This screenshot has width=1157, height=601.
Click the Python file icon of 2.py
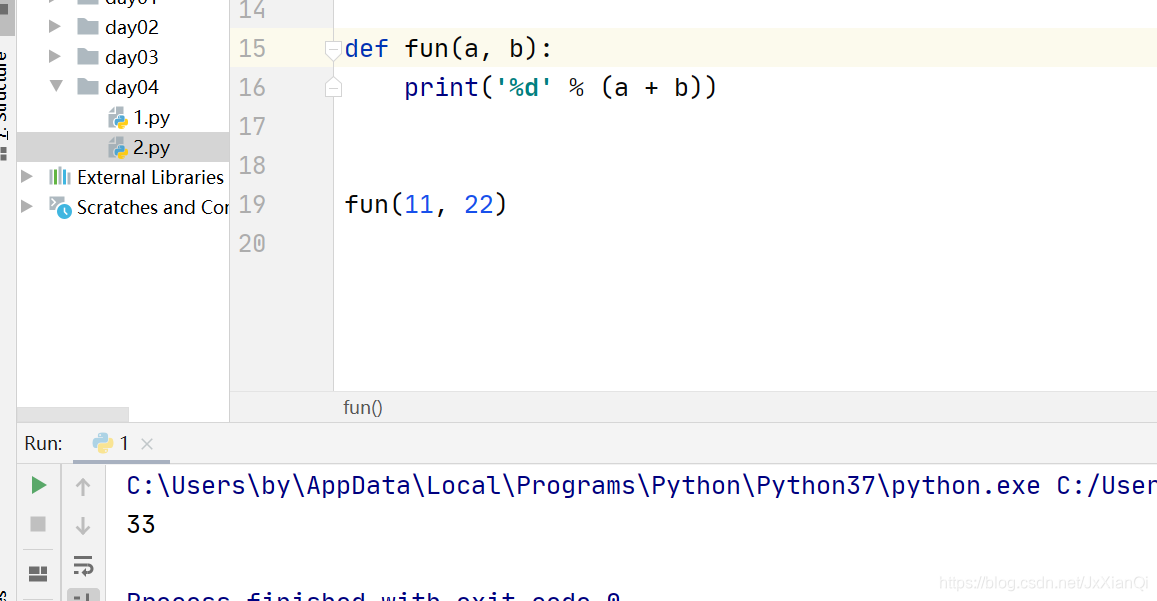tap(118, 148)
